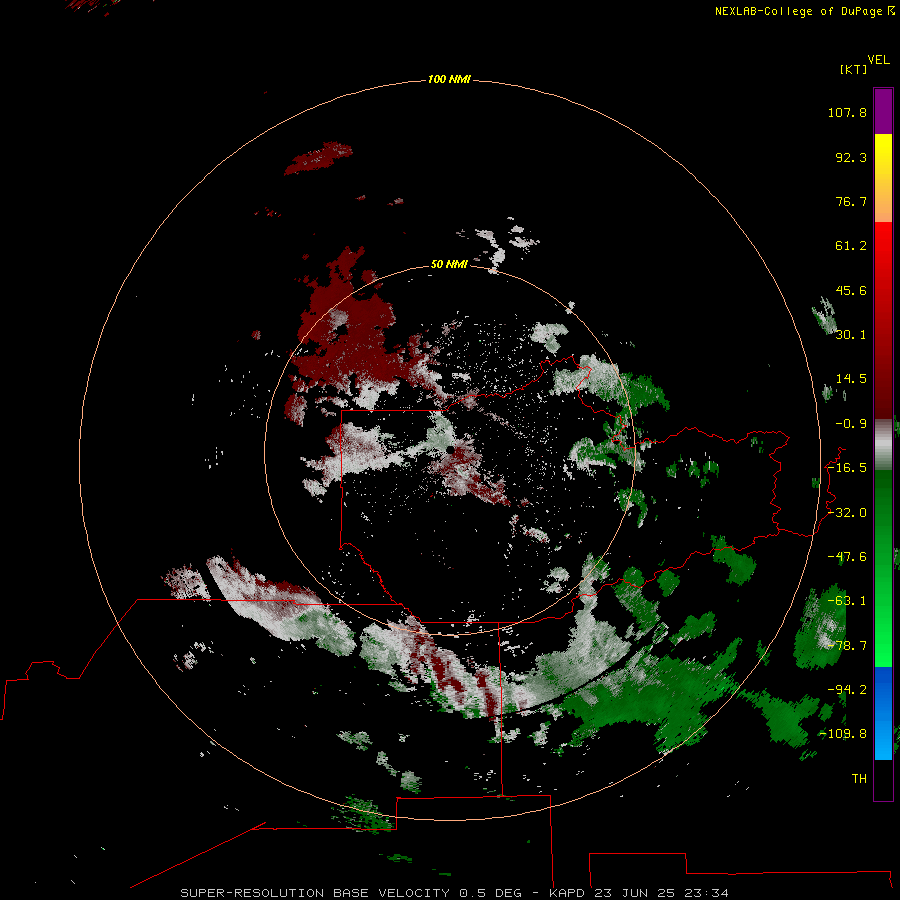
Task: Click the -32.0 legend value
Action: [x=847, y=513]
